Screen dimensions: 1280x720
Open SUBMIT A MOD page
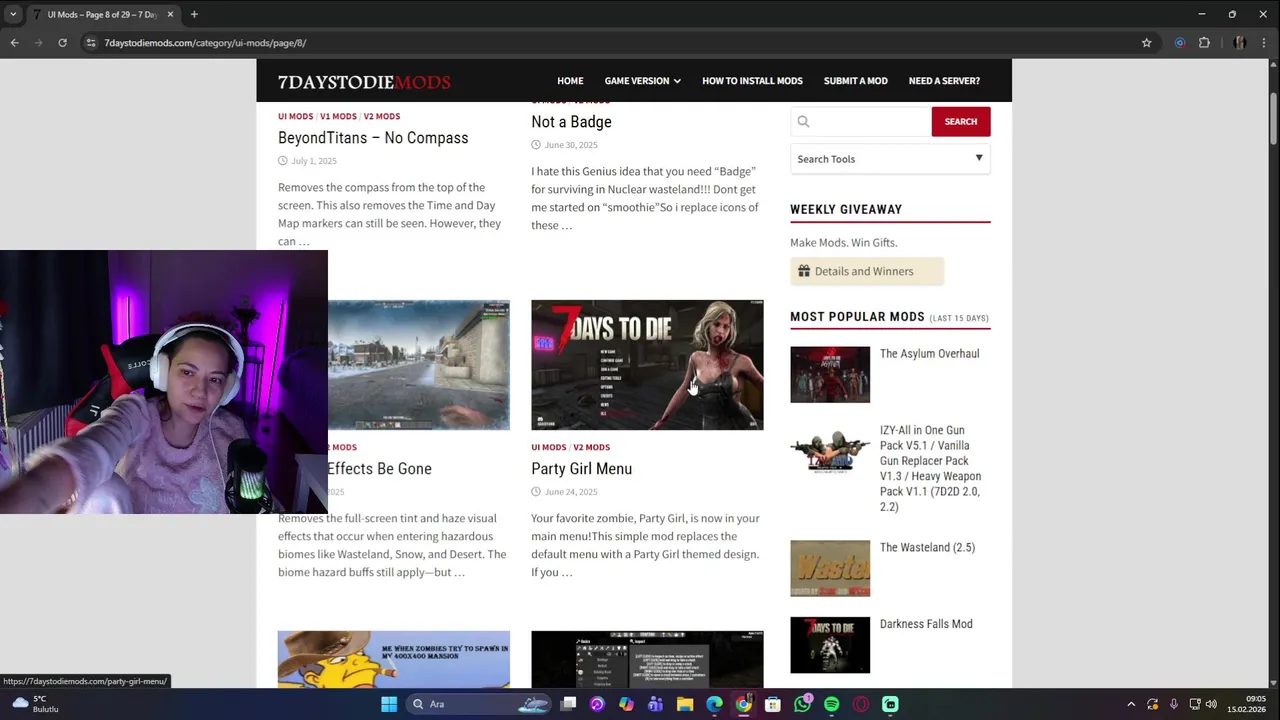[856, 81]
